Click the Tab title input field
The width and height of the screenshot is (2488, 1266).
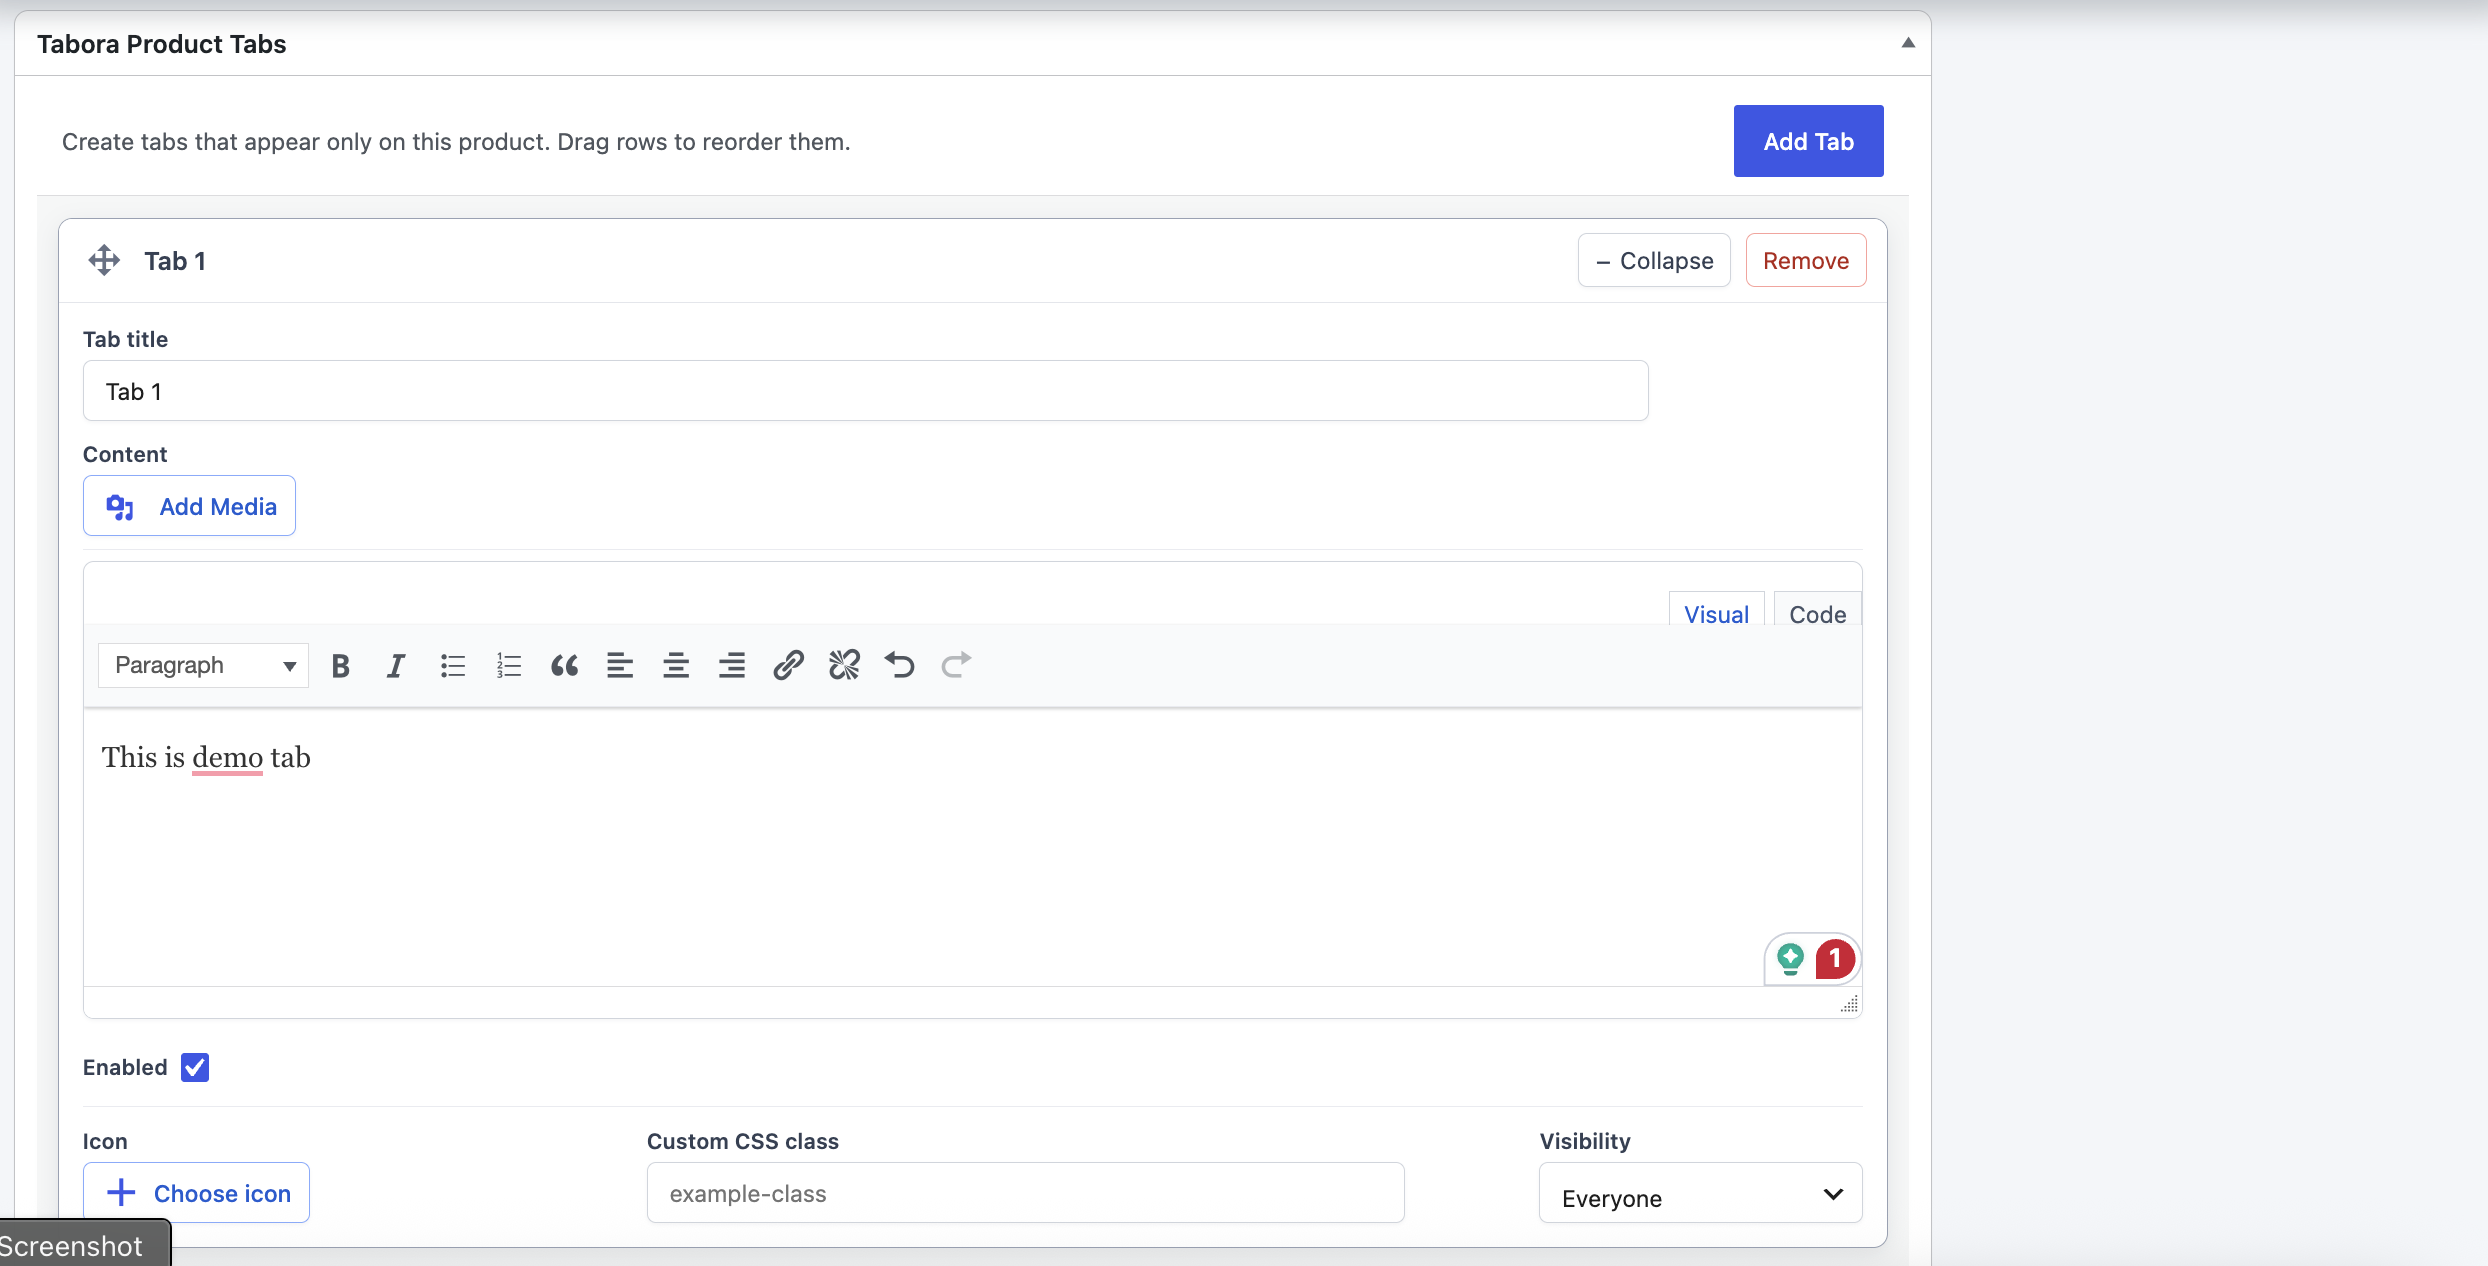(x=865, y=391)
